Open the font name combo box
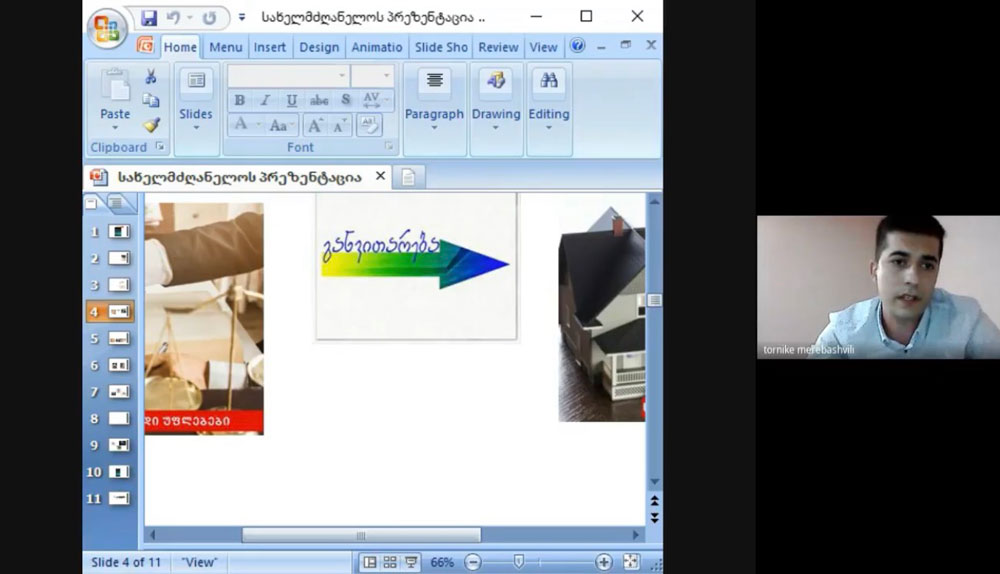Image resolution: width=1000 pixels, height=574 pixels. (287, 76)
